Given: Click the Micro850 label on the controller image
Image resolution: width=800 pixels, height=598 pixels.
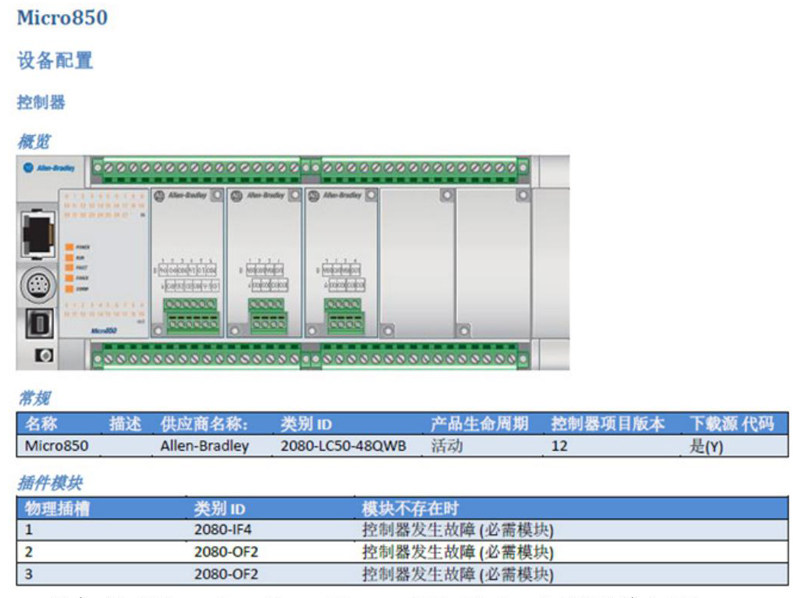Looking at the screenshot, I should point(104,331).
